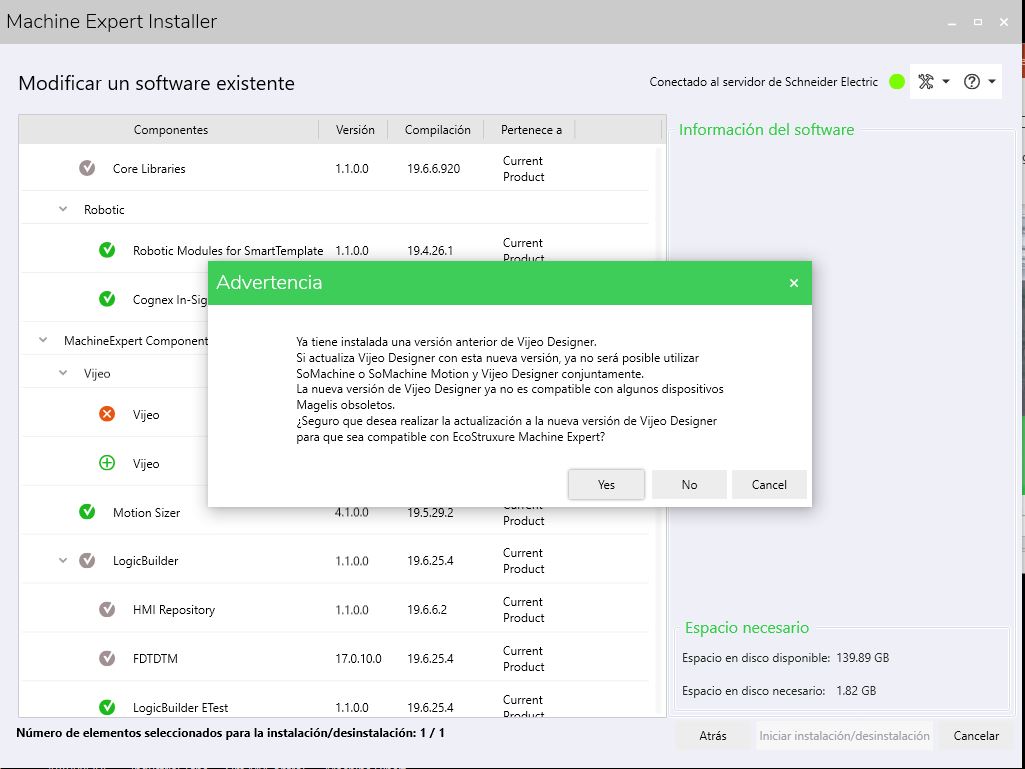The image size is (1025, 769).
Task: Open the help question mark icon
Action: tap(972, 82)
